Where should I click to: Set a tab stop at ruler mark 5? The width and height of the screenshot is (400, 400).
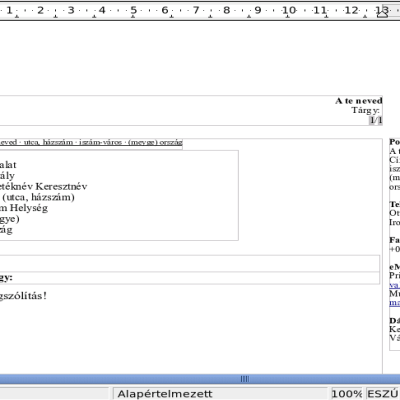pos(134,10)
